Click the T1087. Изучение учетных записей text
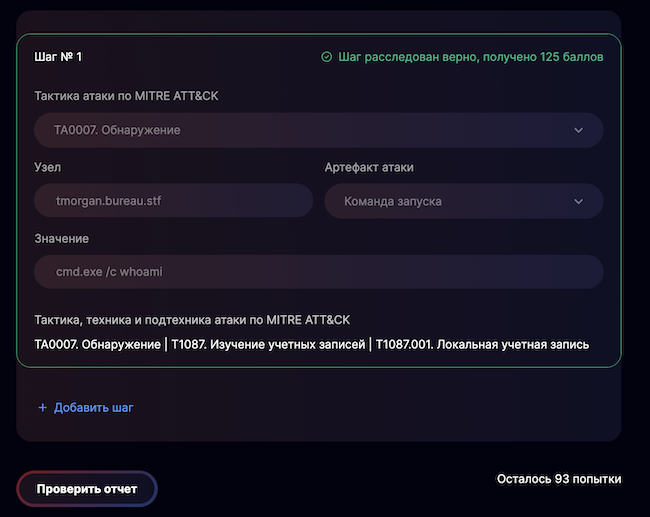Viewport: 650px width, 517px height. click(x=268, y=345)
